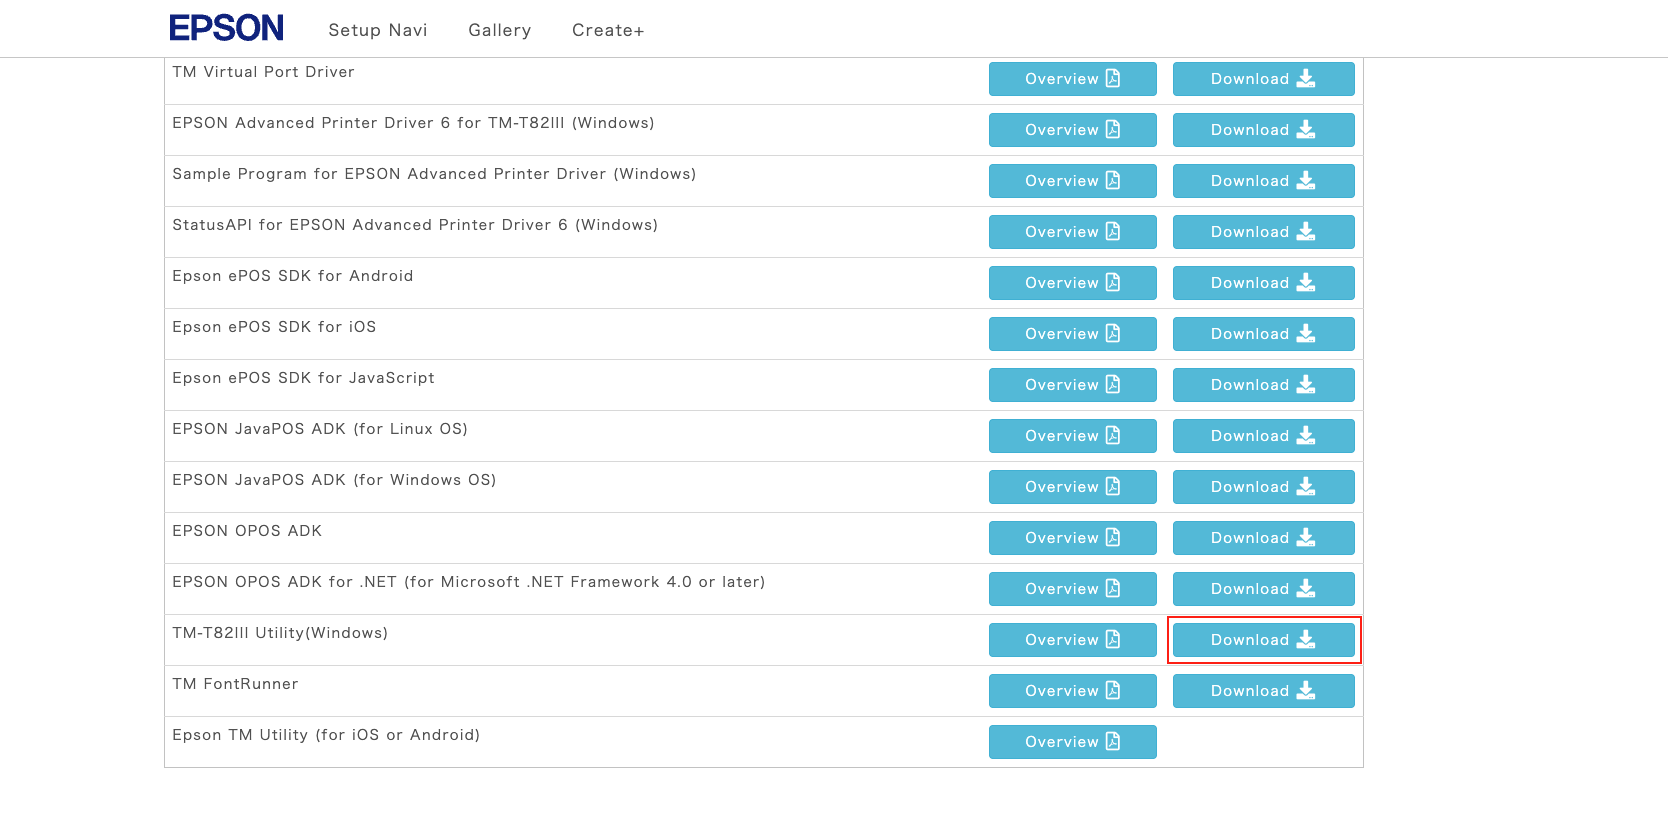Download the TM-T82III Utility for Windows
The width and height of the screenshot is (1668, 825).
pos(1264,640)
